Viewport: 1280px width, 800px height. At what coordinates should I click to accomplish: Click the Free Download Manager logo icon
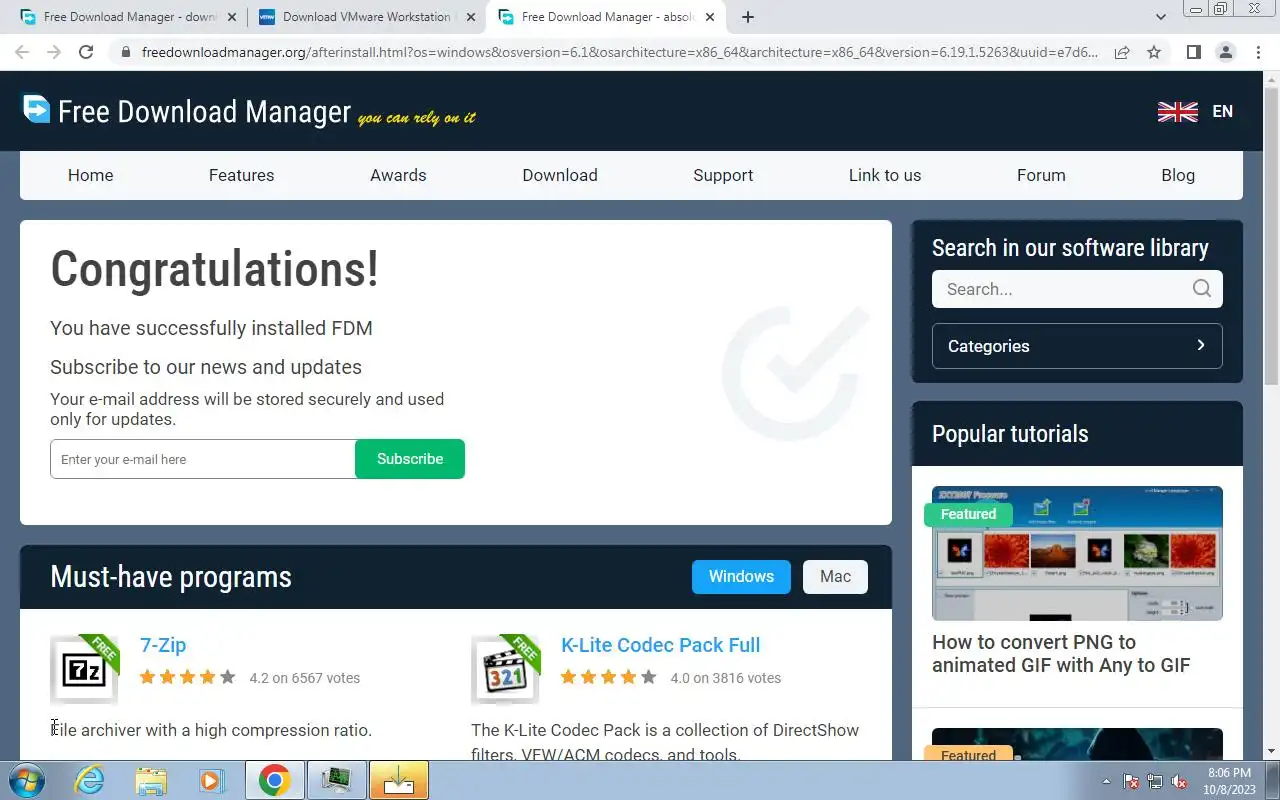(x=36, y=109)
